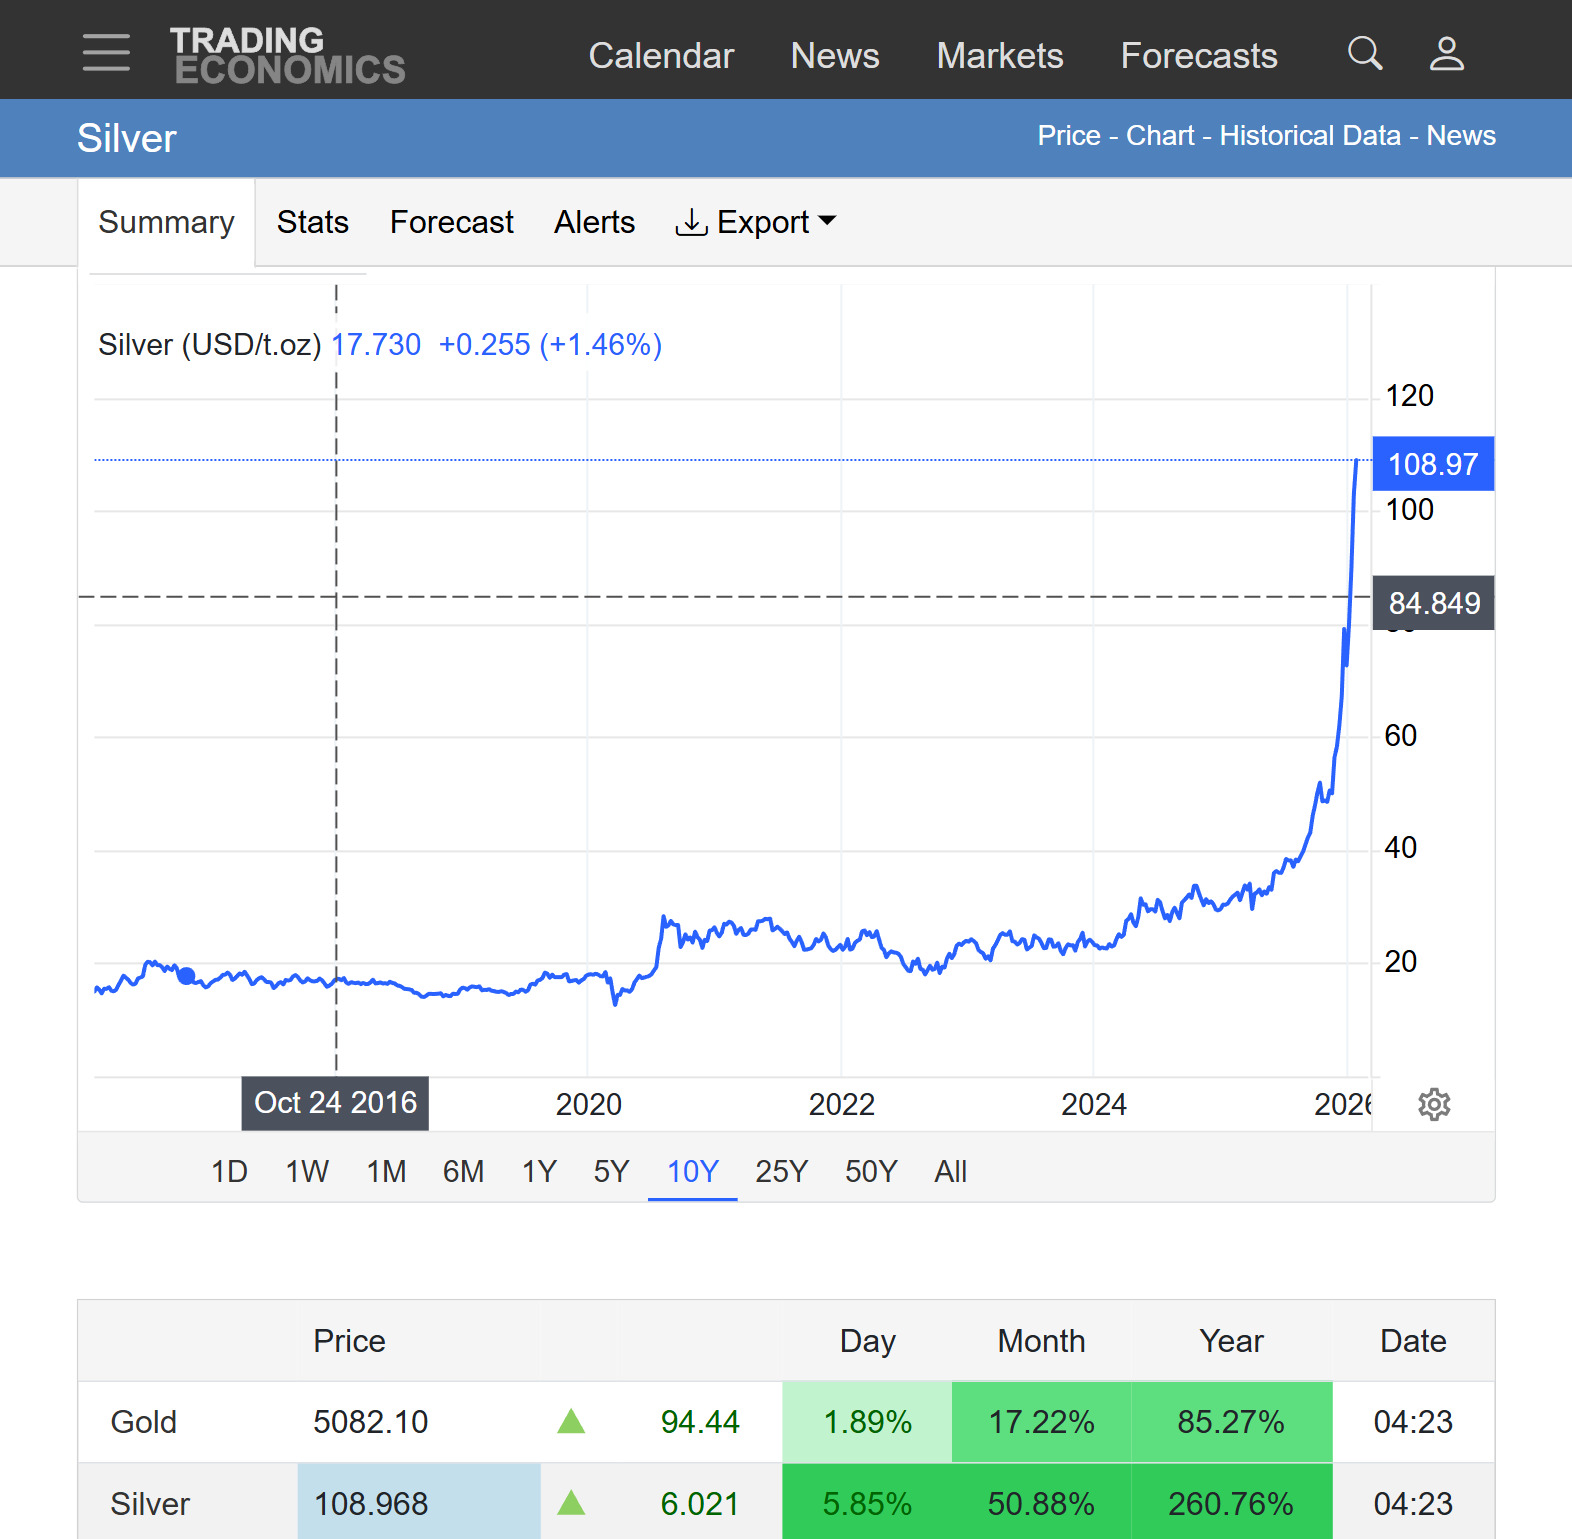Viewport: 1572px width, 1539px height.
Task: Select the 5Y chart range
Action: [x=611, y=1171]
